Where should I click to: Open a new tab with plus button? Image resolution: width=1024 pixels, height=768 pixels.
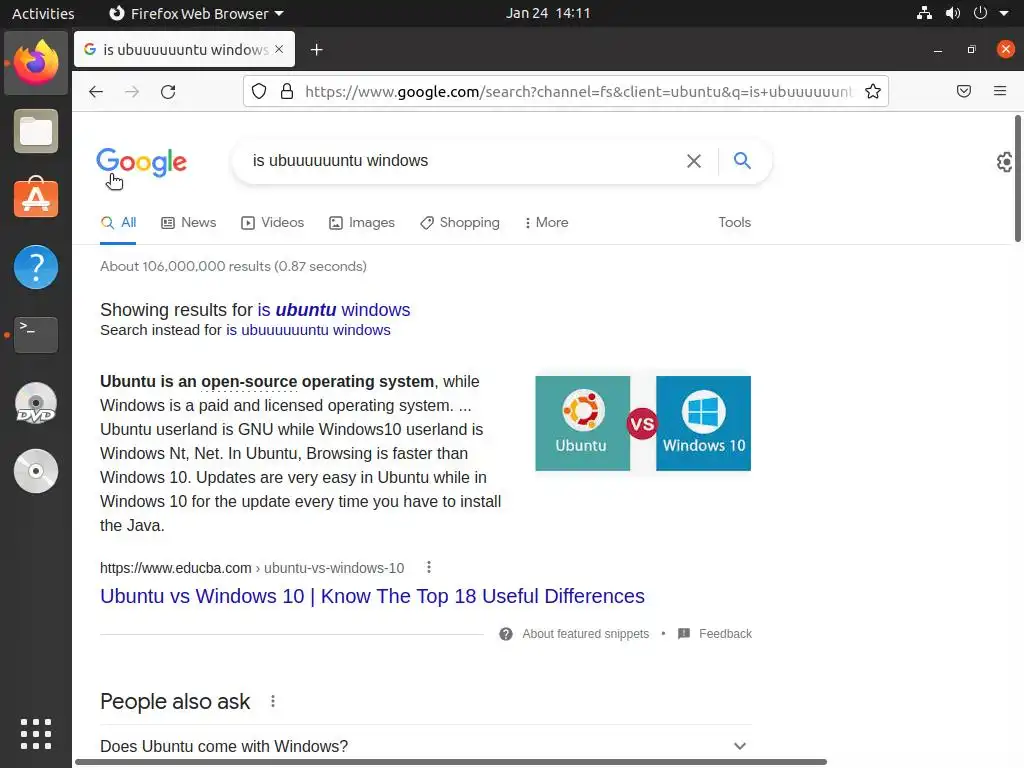point(317,50)
